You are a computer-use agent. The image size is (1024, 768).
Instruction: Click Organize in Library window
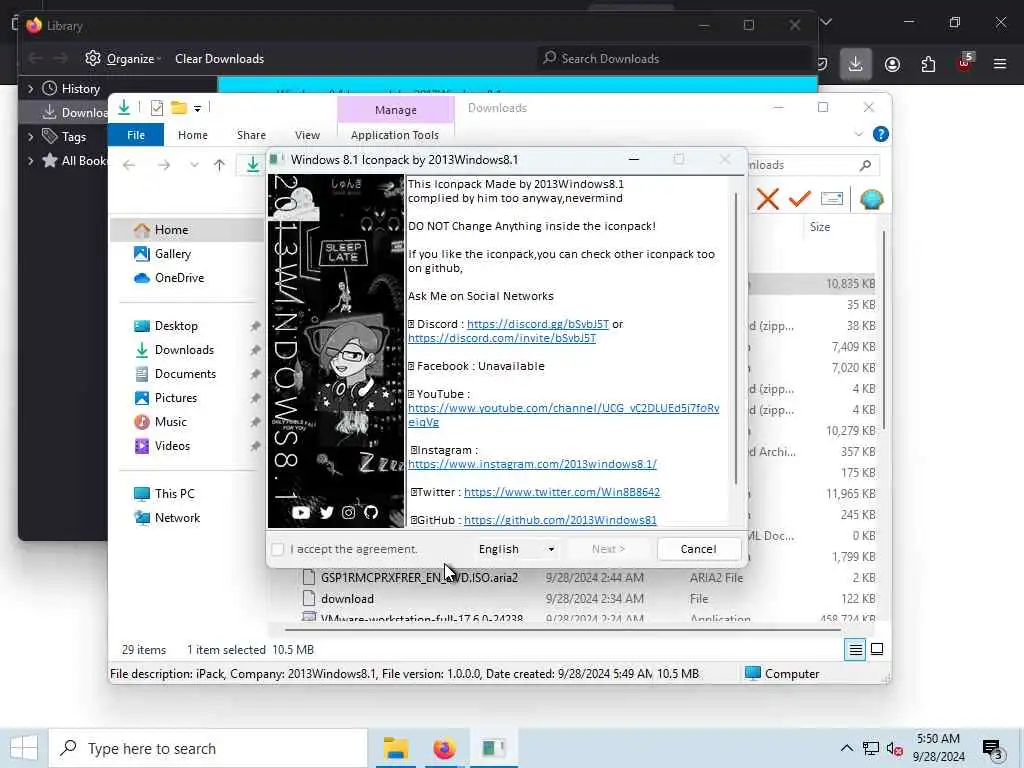point(123,59)
